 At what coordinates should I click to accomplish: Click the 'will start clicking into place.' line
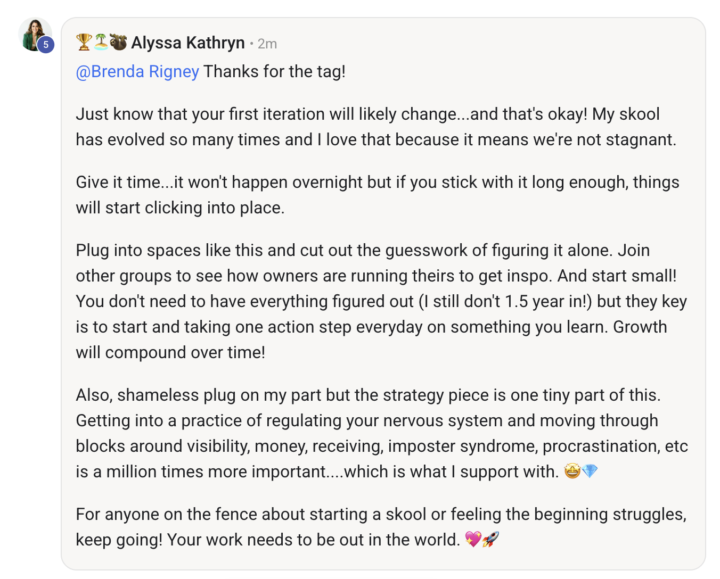click(180, 208)
